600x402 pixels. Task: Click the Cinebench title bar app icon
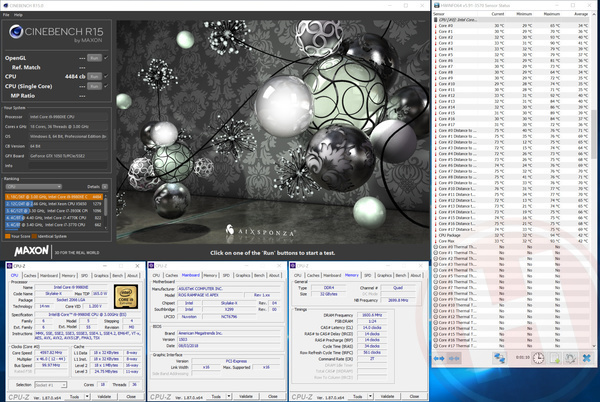coord(4,6)
